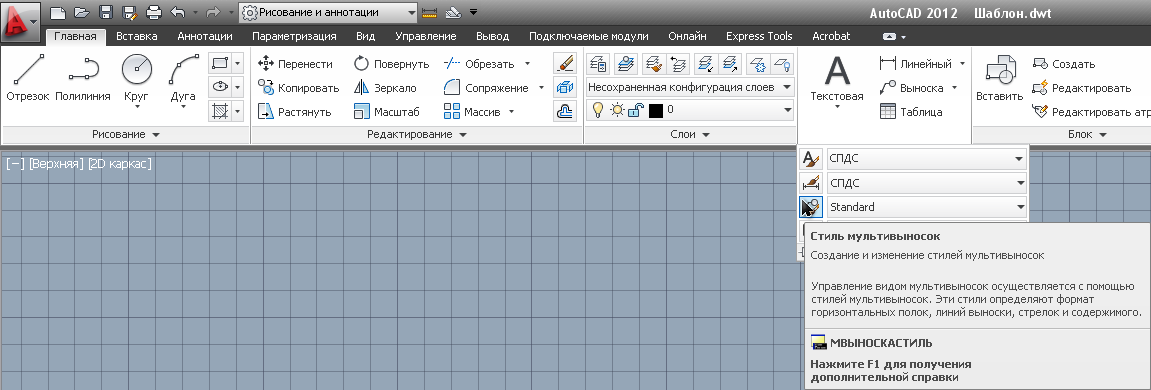Click the black layer color swatch
1151x390 pixels.
656,110
